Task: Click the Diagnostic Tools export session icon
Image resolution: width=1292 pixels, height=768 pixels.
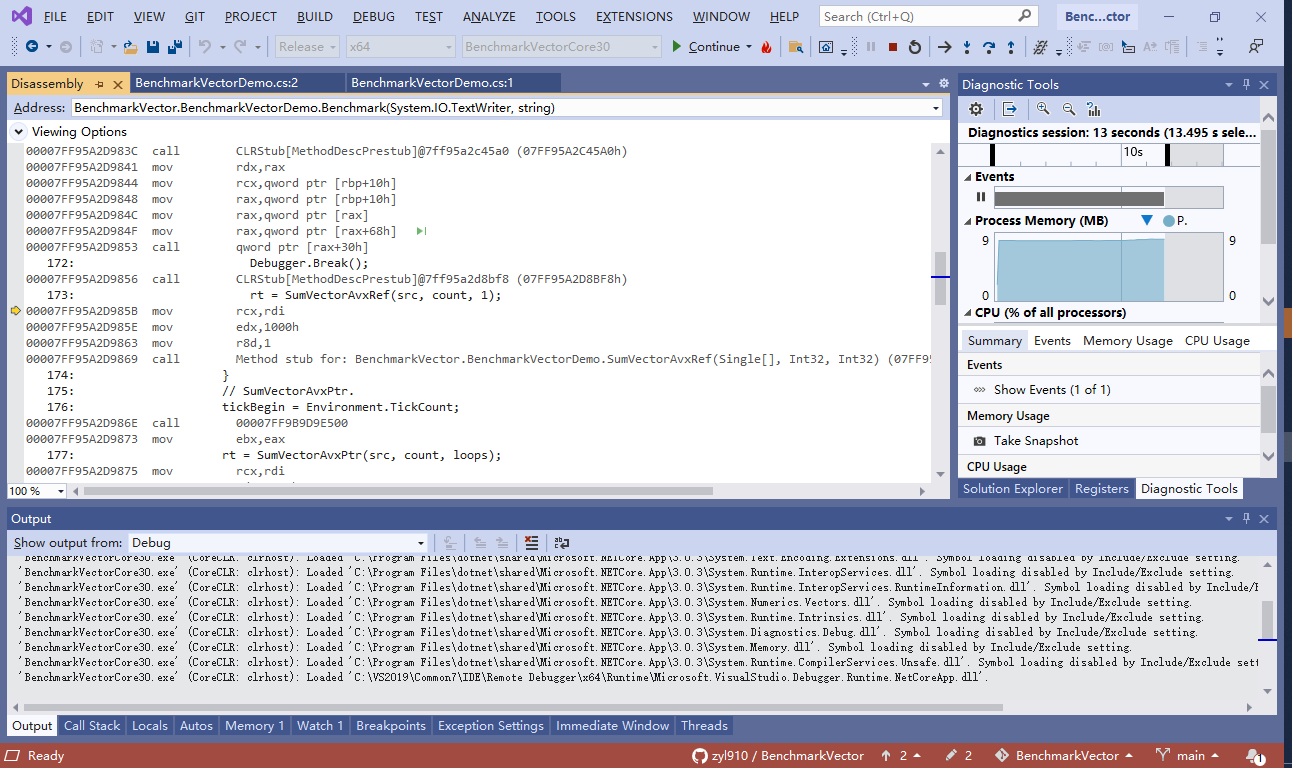Action: pos(1010,109)
